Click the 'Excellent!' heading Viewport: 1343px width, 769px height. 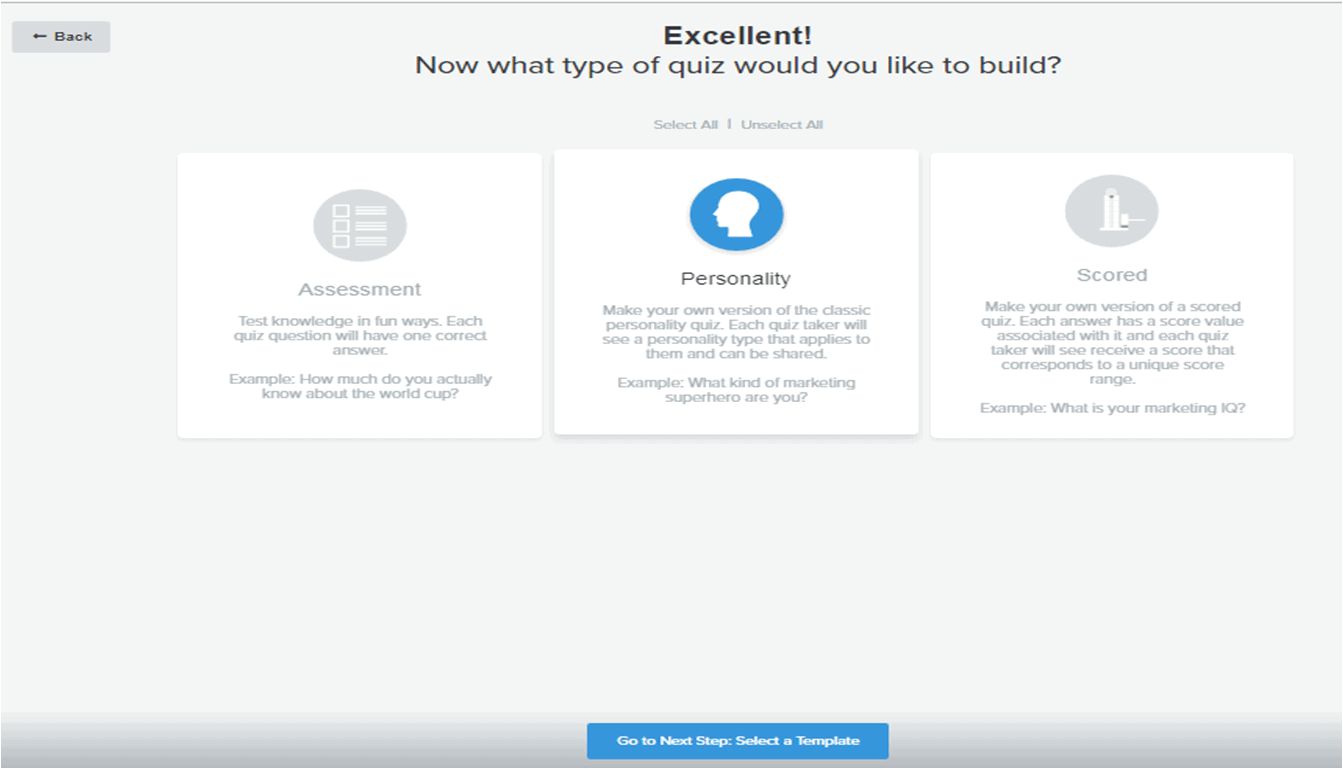(x=738, y=36)
